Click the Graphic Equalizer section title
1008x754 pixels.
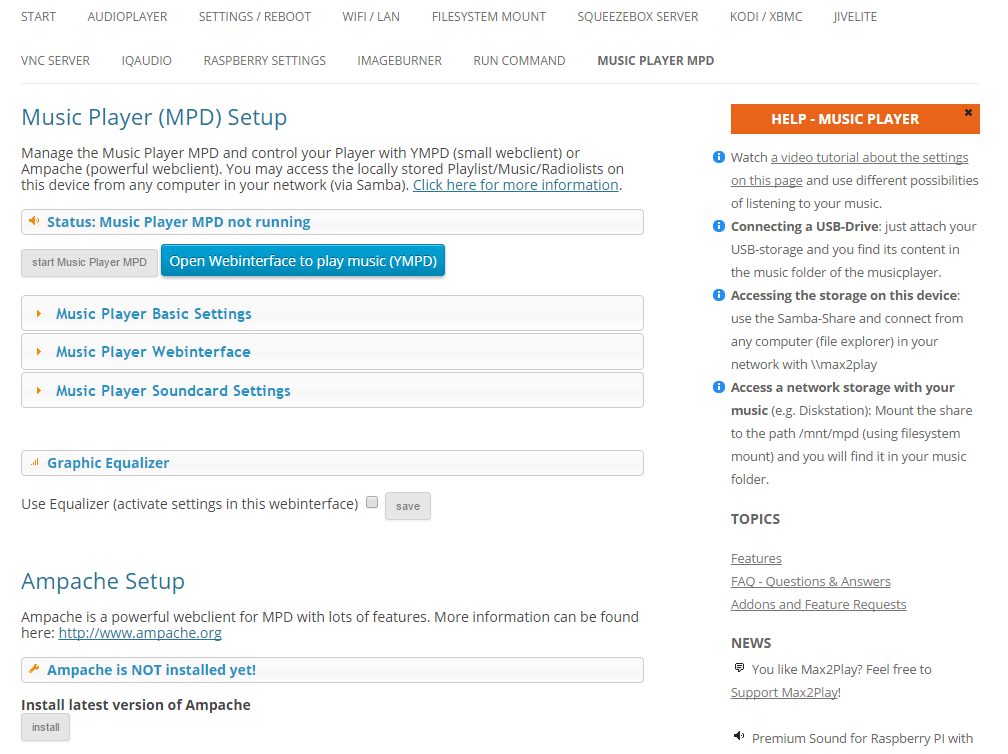(x=108, y=463)
